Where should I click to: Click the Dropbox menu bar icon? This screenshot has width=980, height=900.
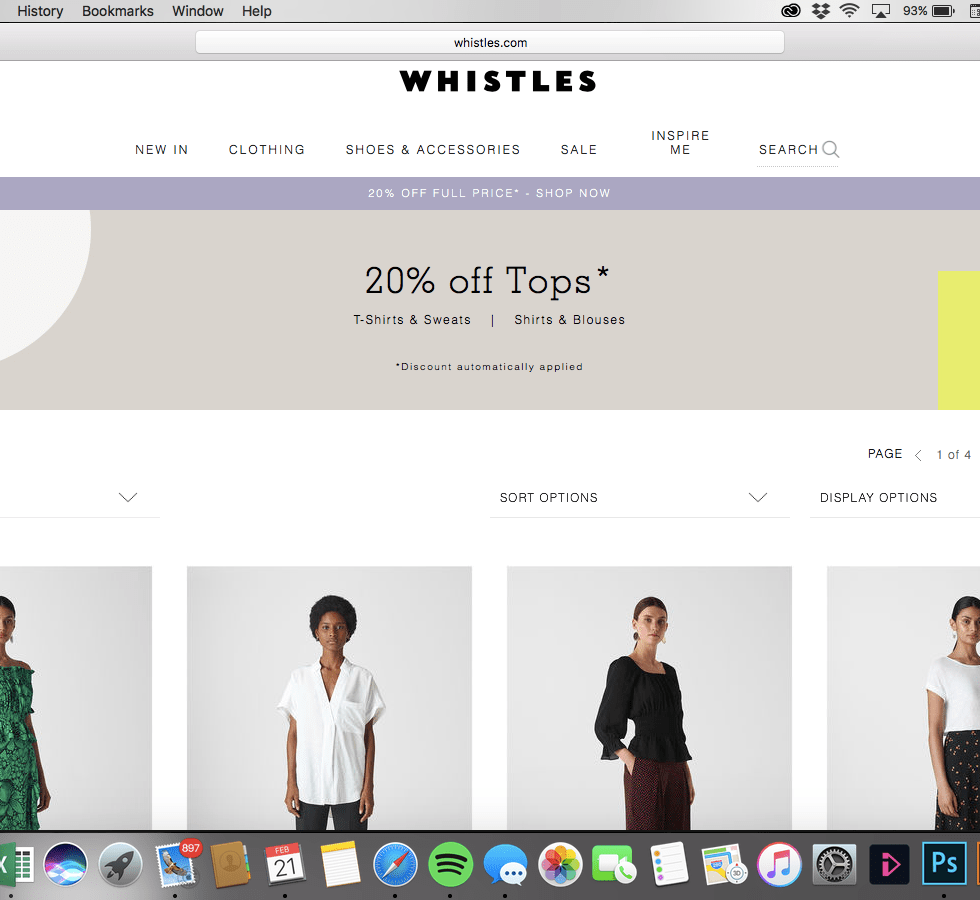[821, 11]
